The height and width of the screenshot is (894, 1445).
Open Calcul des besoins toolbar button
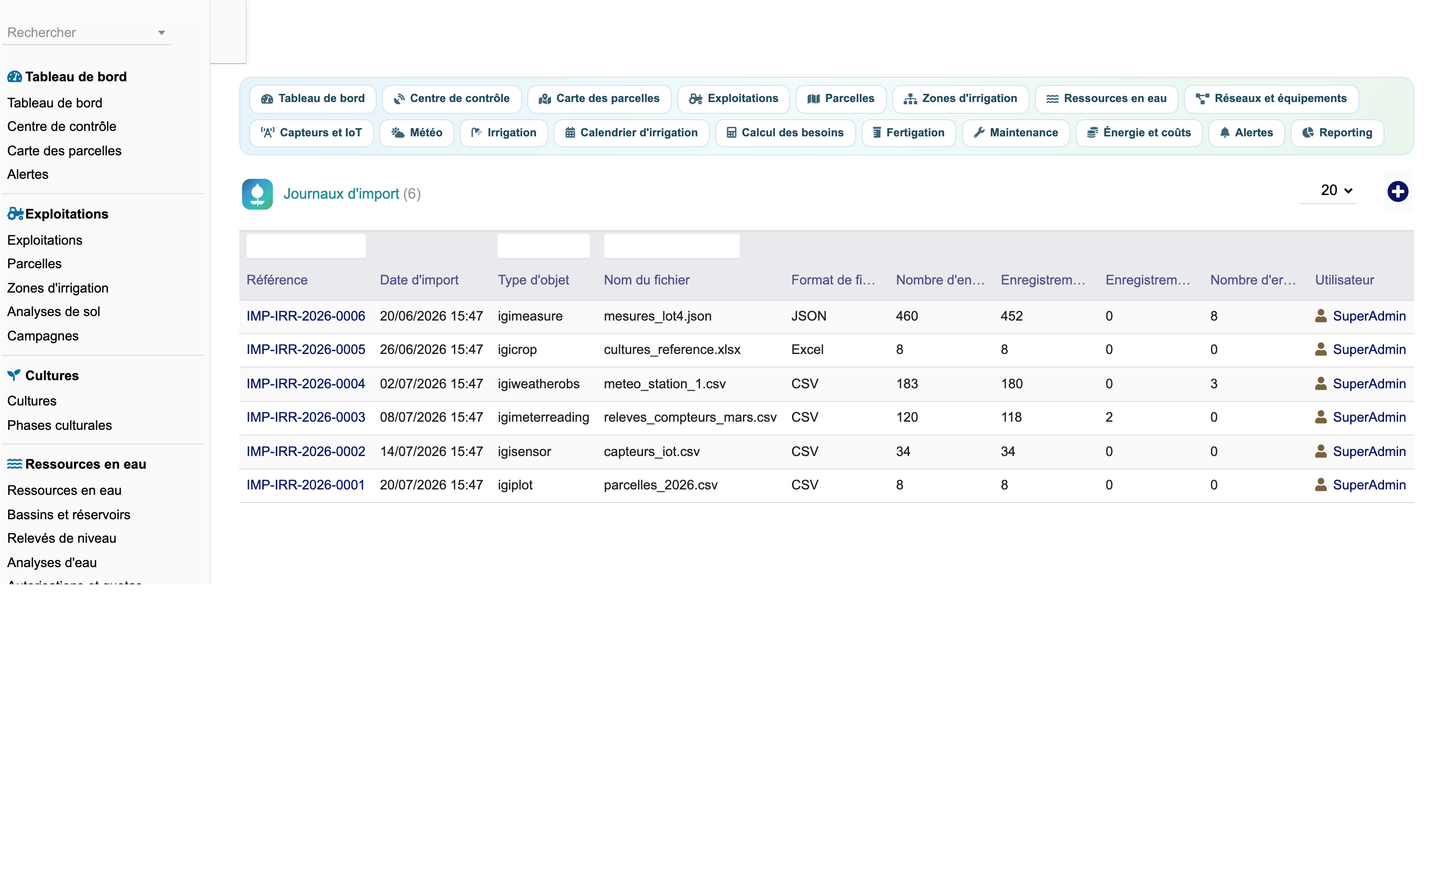(x=785, y=133)
